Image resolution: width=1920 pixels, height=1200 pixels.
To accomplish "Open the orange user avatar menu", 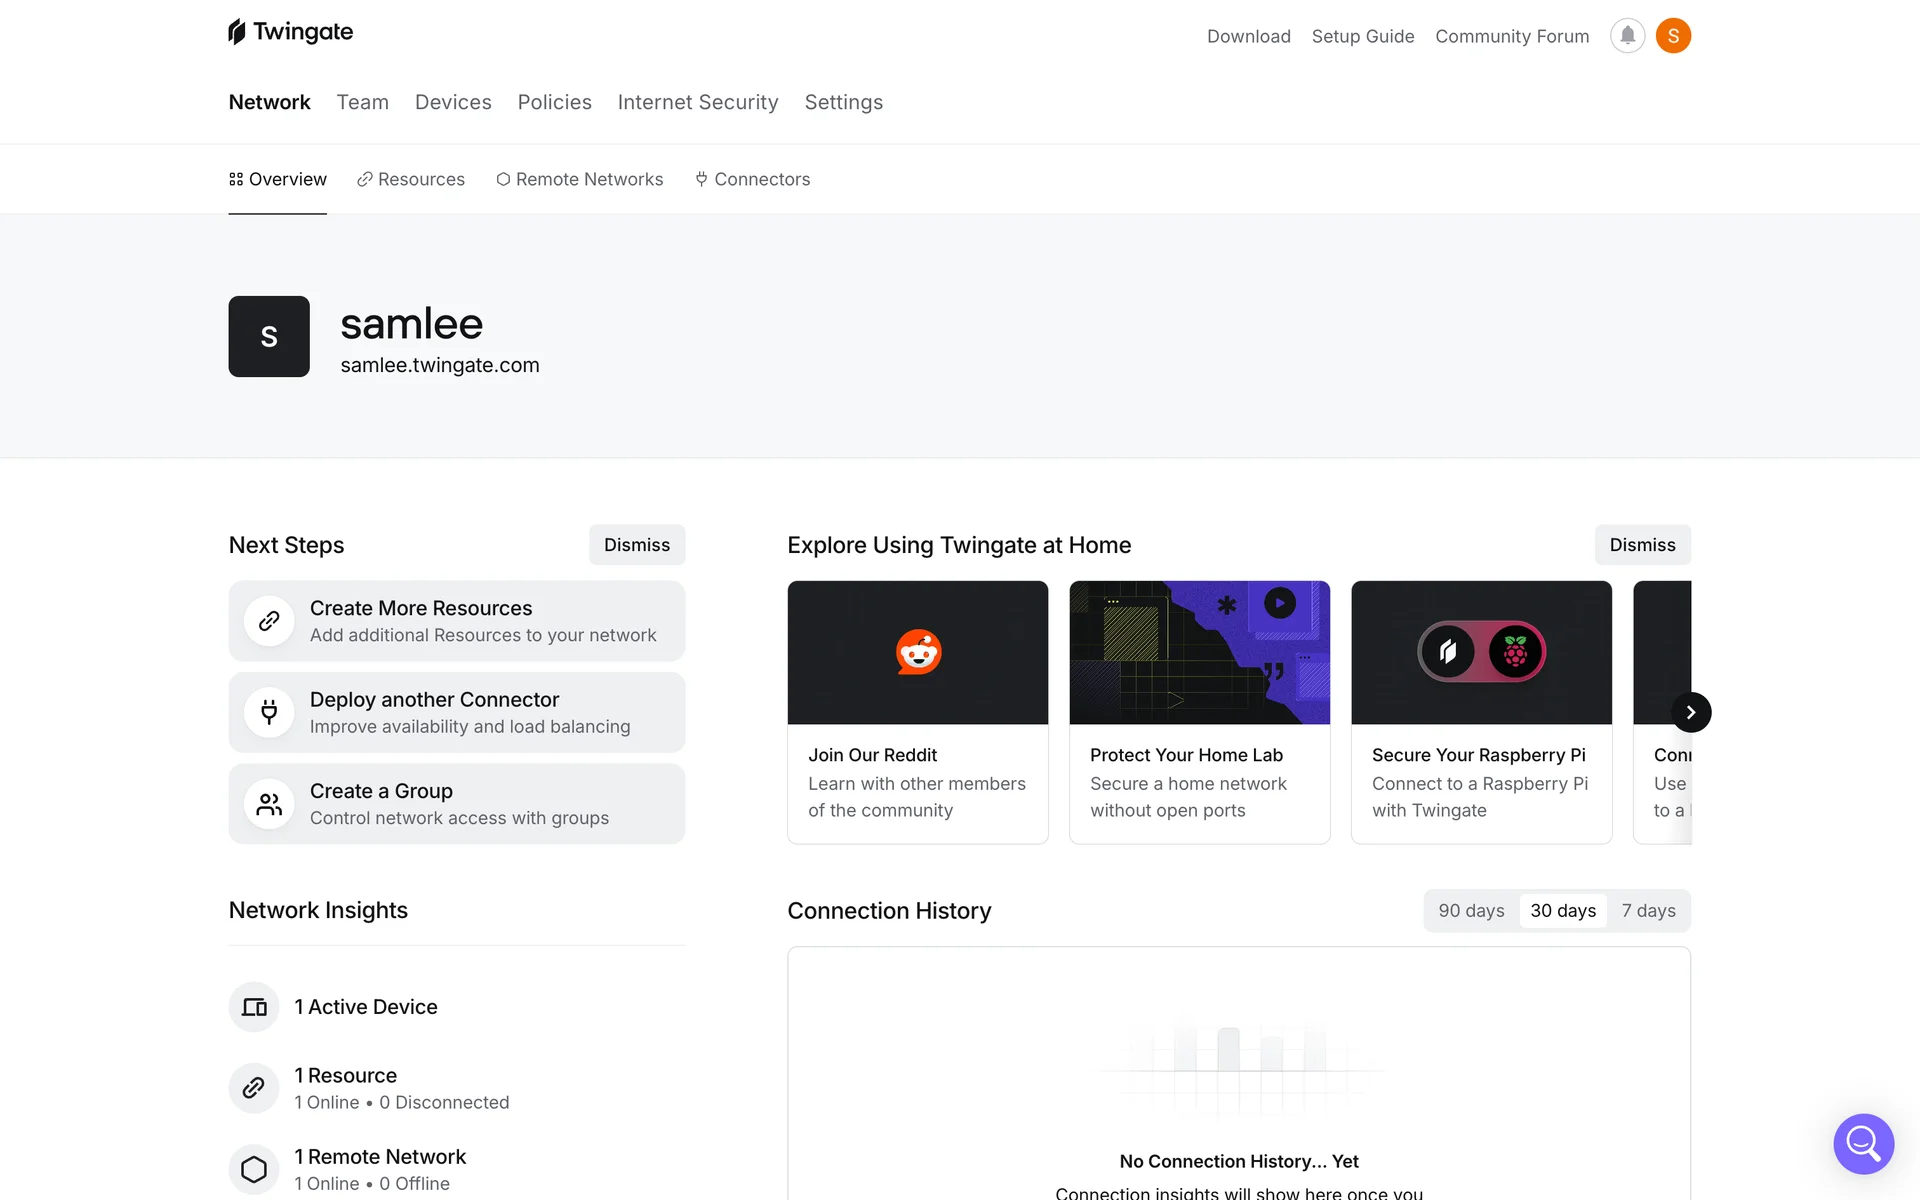I will point(1673,36).
